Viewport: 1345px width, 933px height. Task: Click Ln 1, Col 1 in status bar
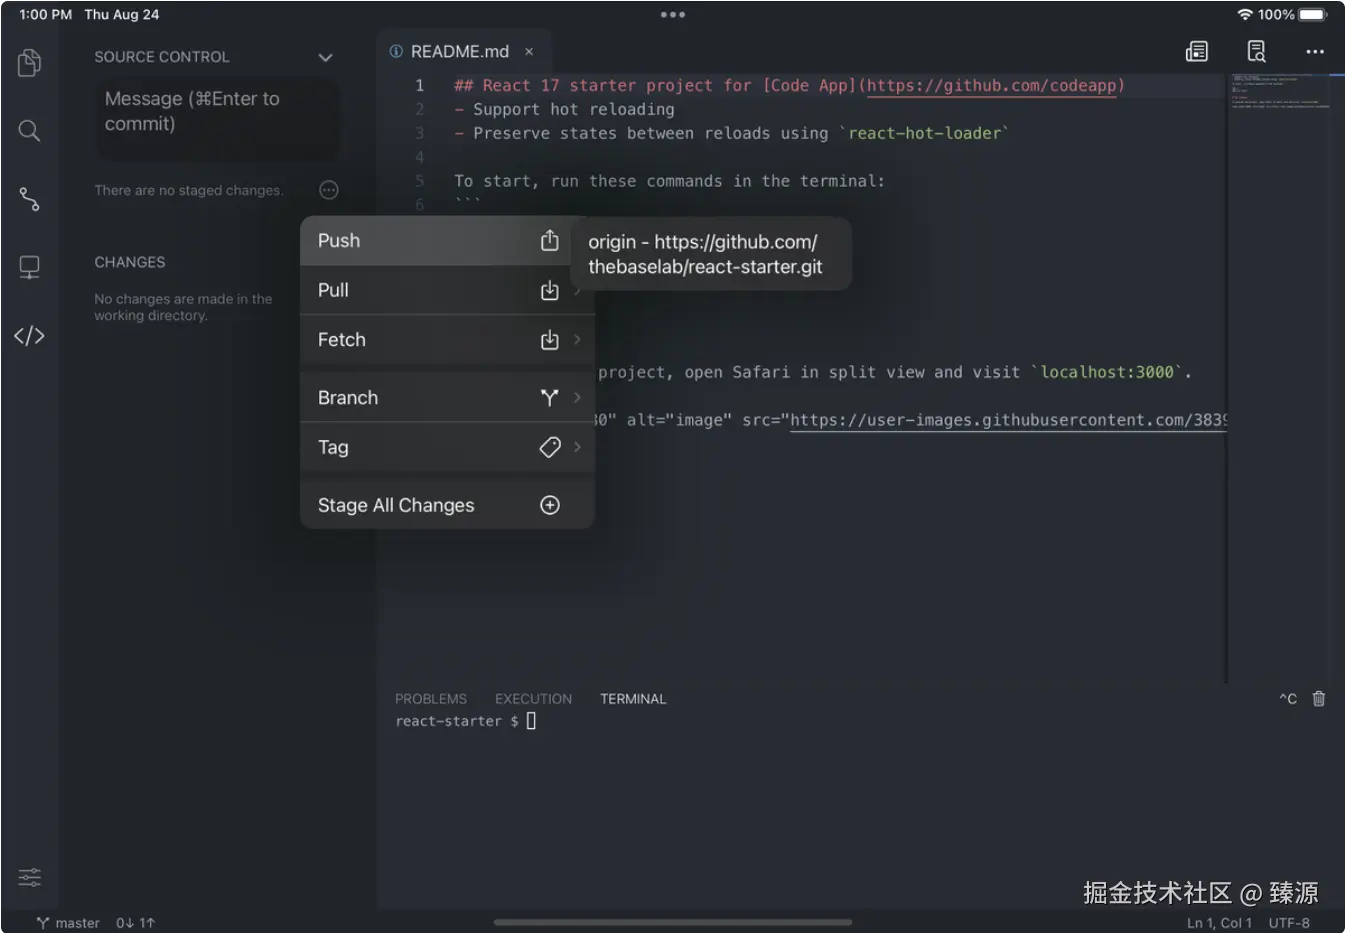1219,923
